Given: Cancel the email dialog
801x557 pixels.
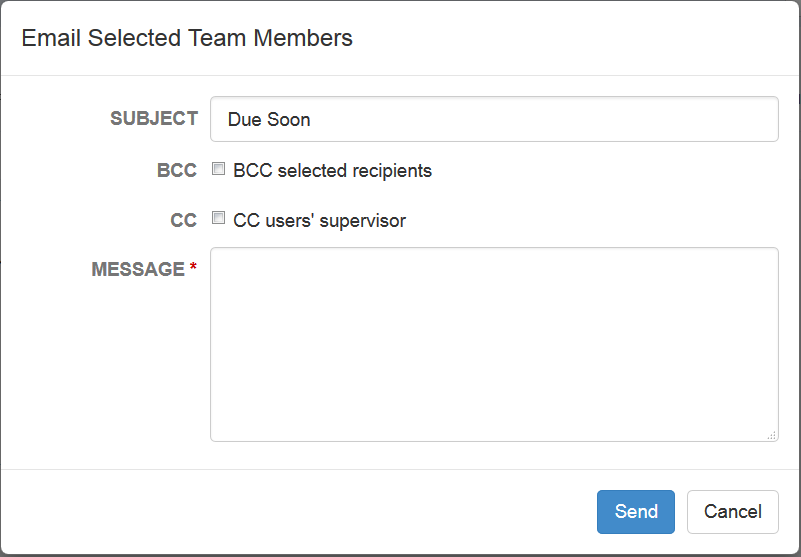Looking at the screenshot, I should coord(732,512).
